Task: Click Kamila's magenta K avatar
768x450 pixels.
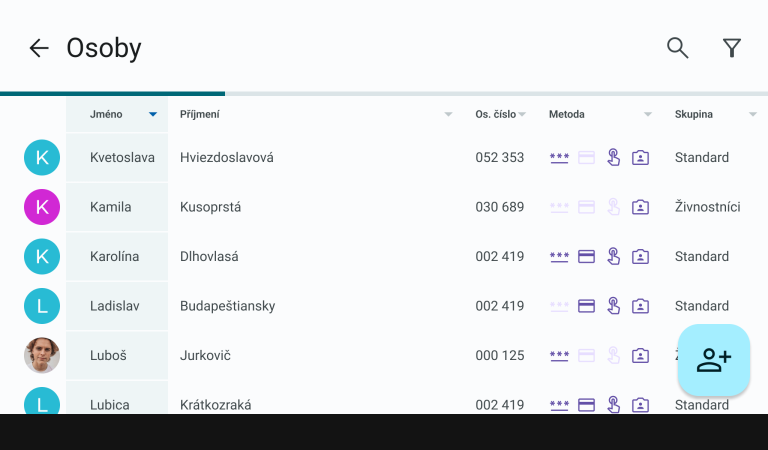Action: (42, 207)
